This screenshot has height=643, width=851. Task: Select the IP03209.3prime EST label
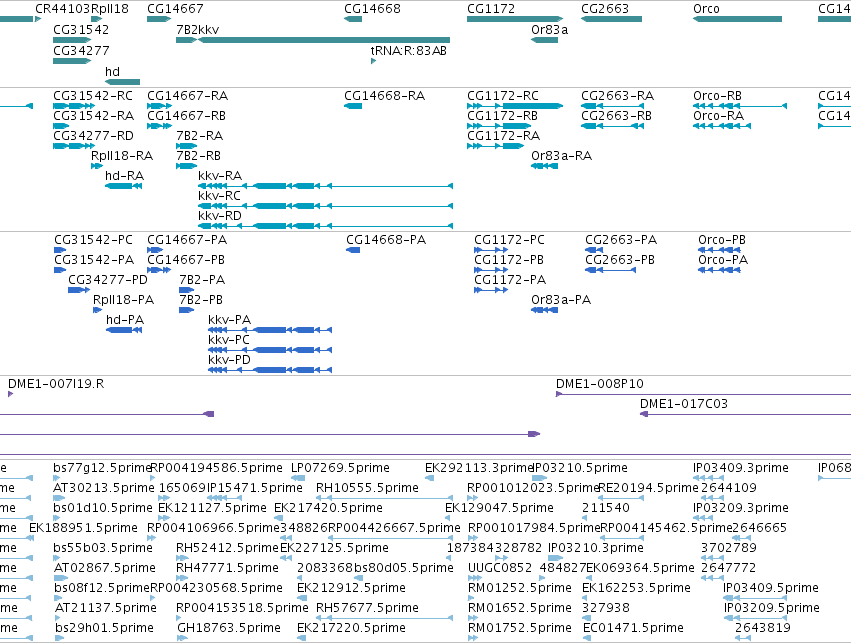point(741,508)
